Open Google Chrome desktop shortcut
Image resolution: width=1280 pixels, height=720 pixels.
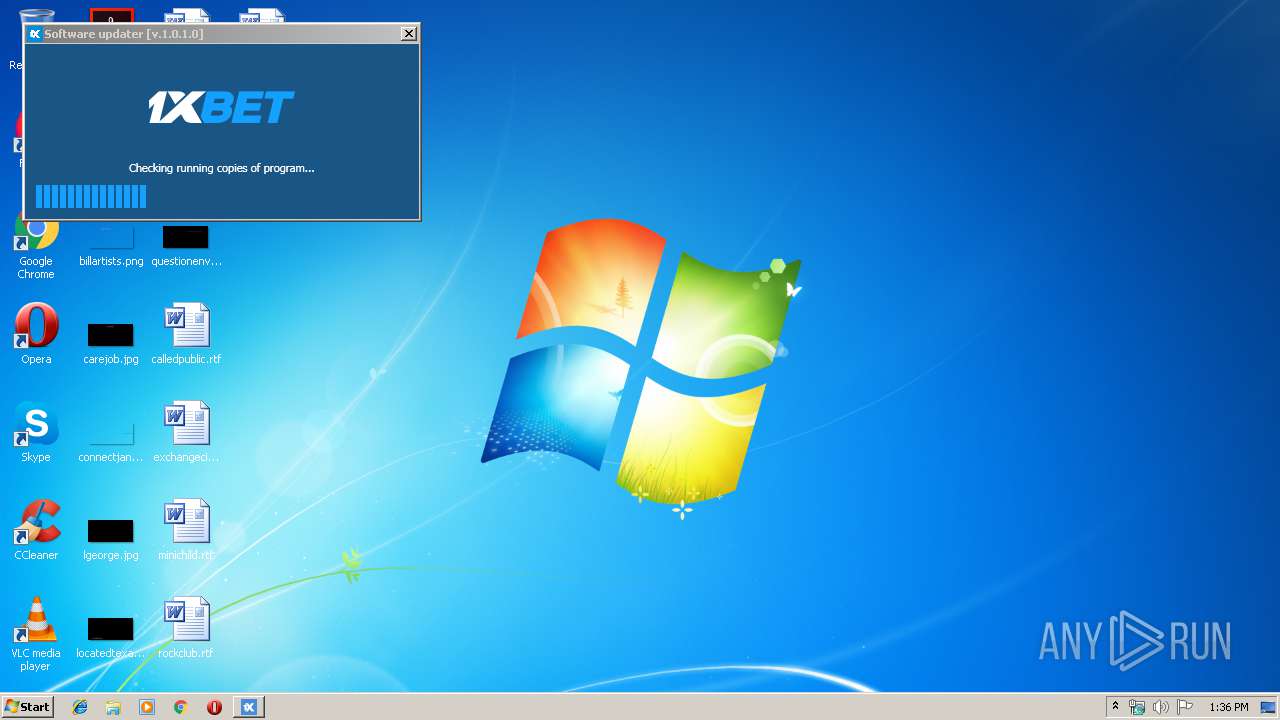pyautogui.click(x=36, y=248)
